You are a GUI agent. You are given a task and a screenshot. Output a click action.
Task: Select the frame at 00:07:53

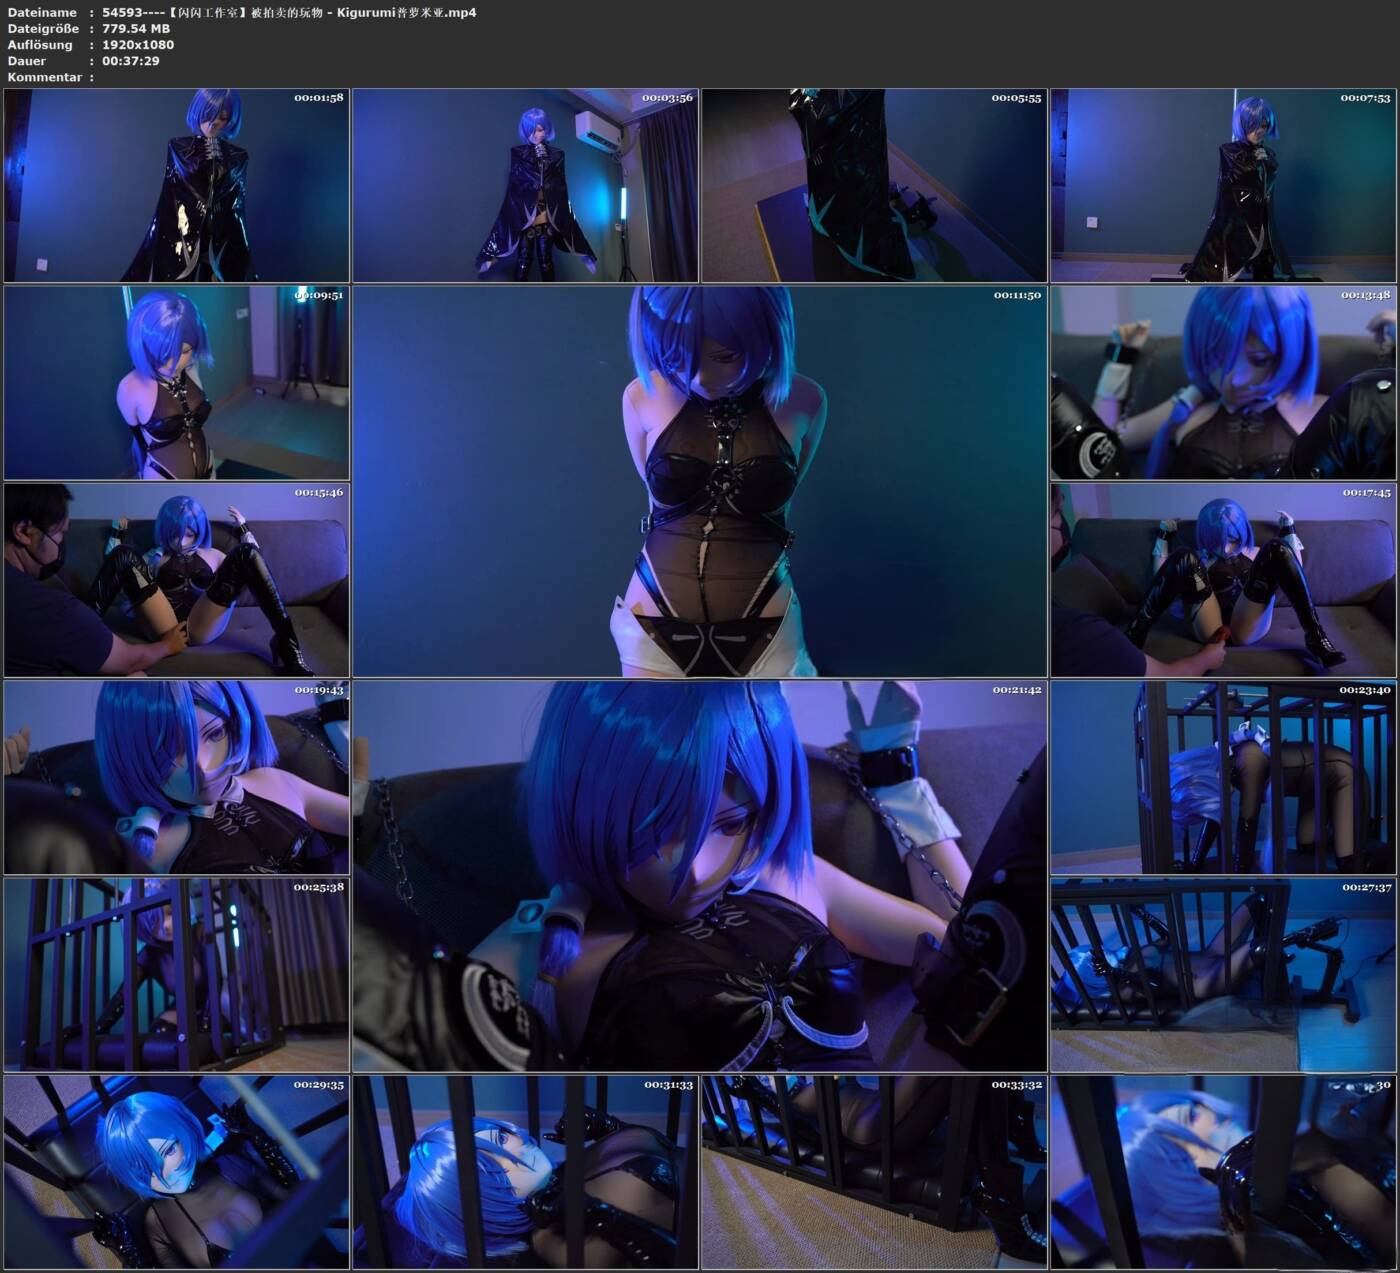pos(1223,185)
